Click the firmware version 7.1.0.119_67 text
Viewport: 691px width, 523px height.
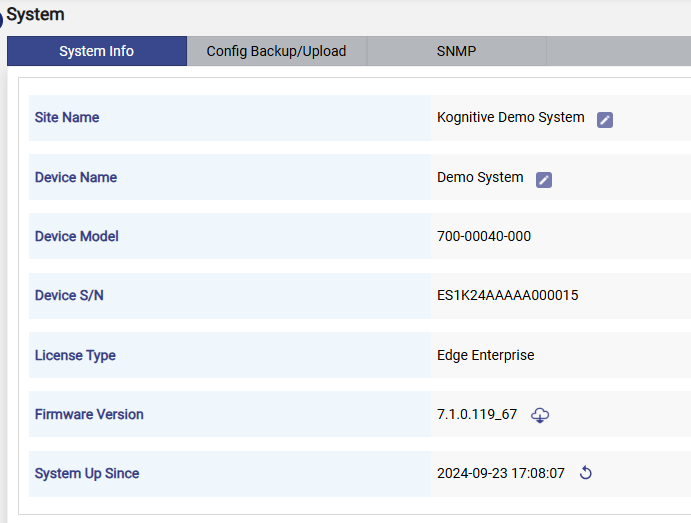(477, 414)
